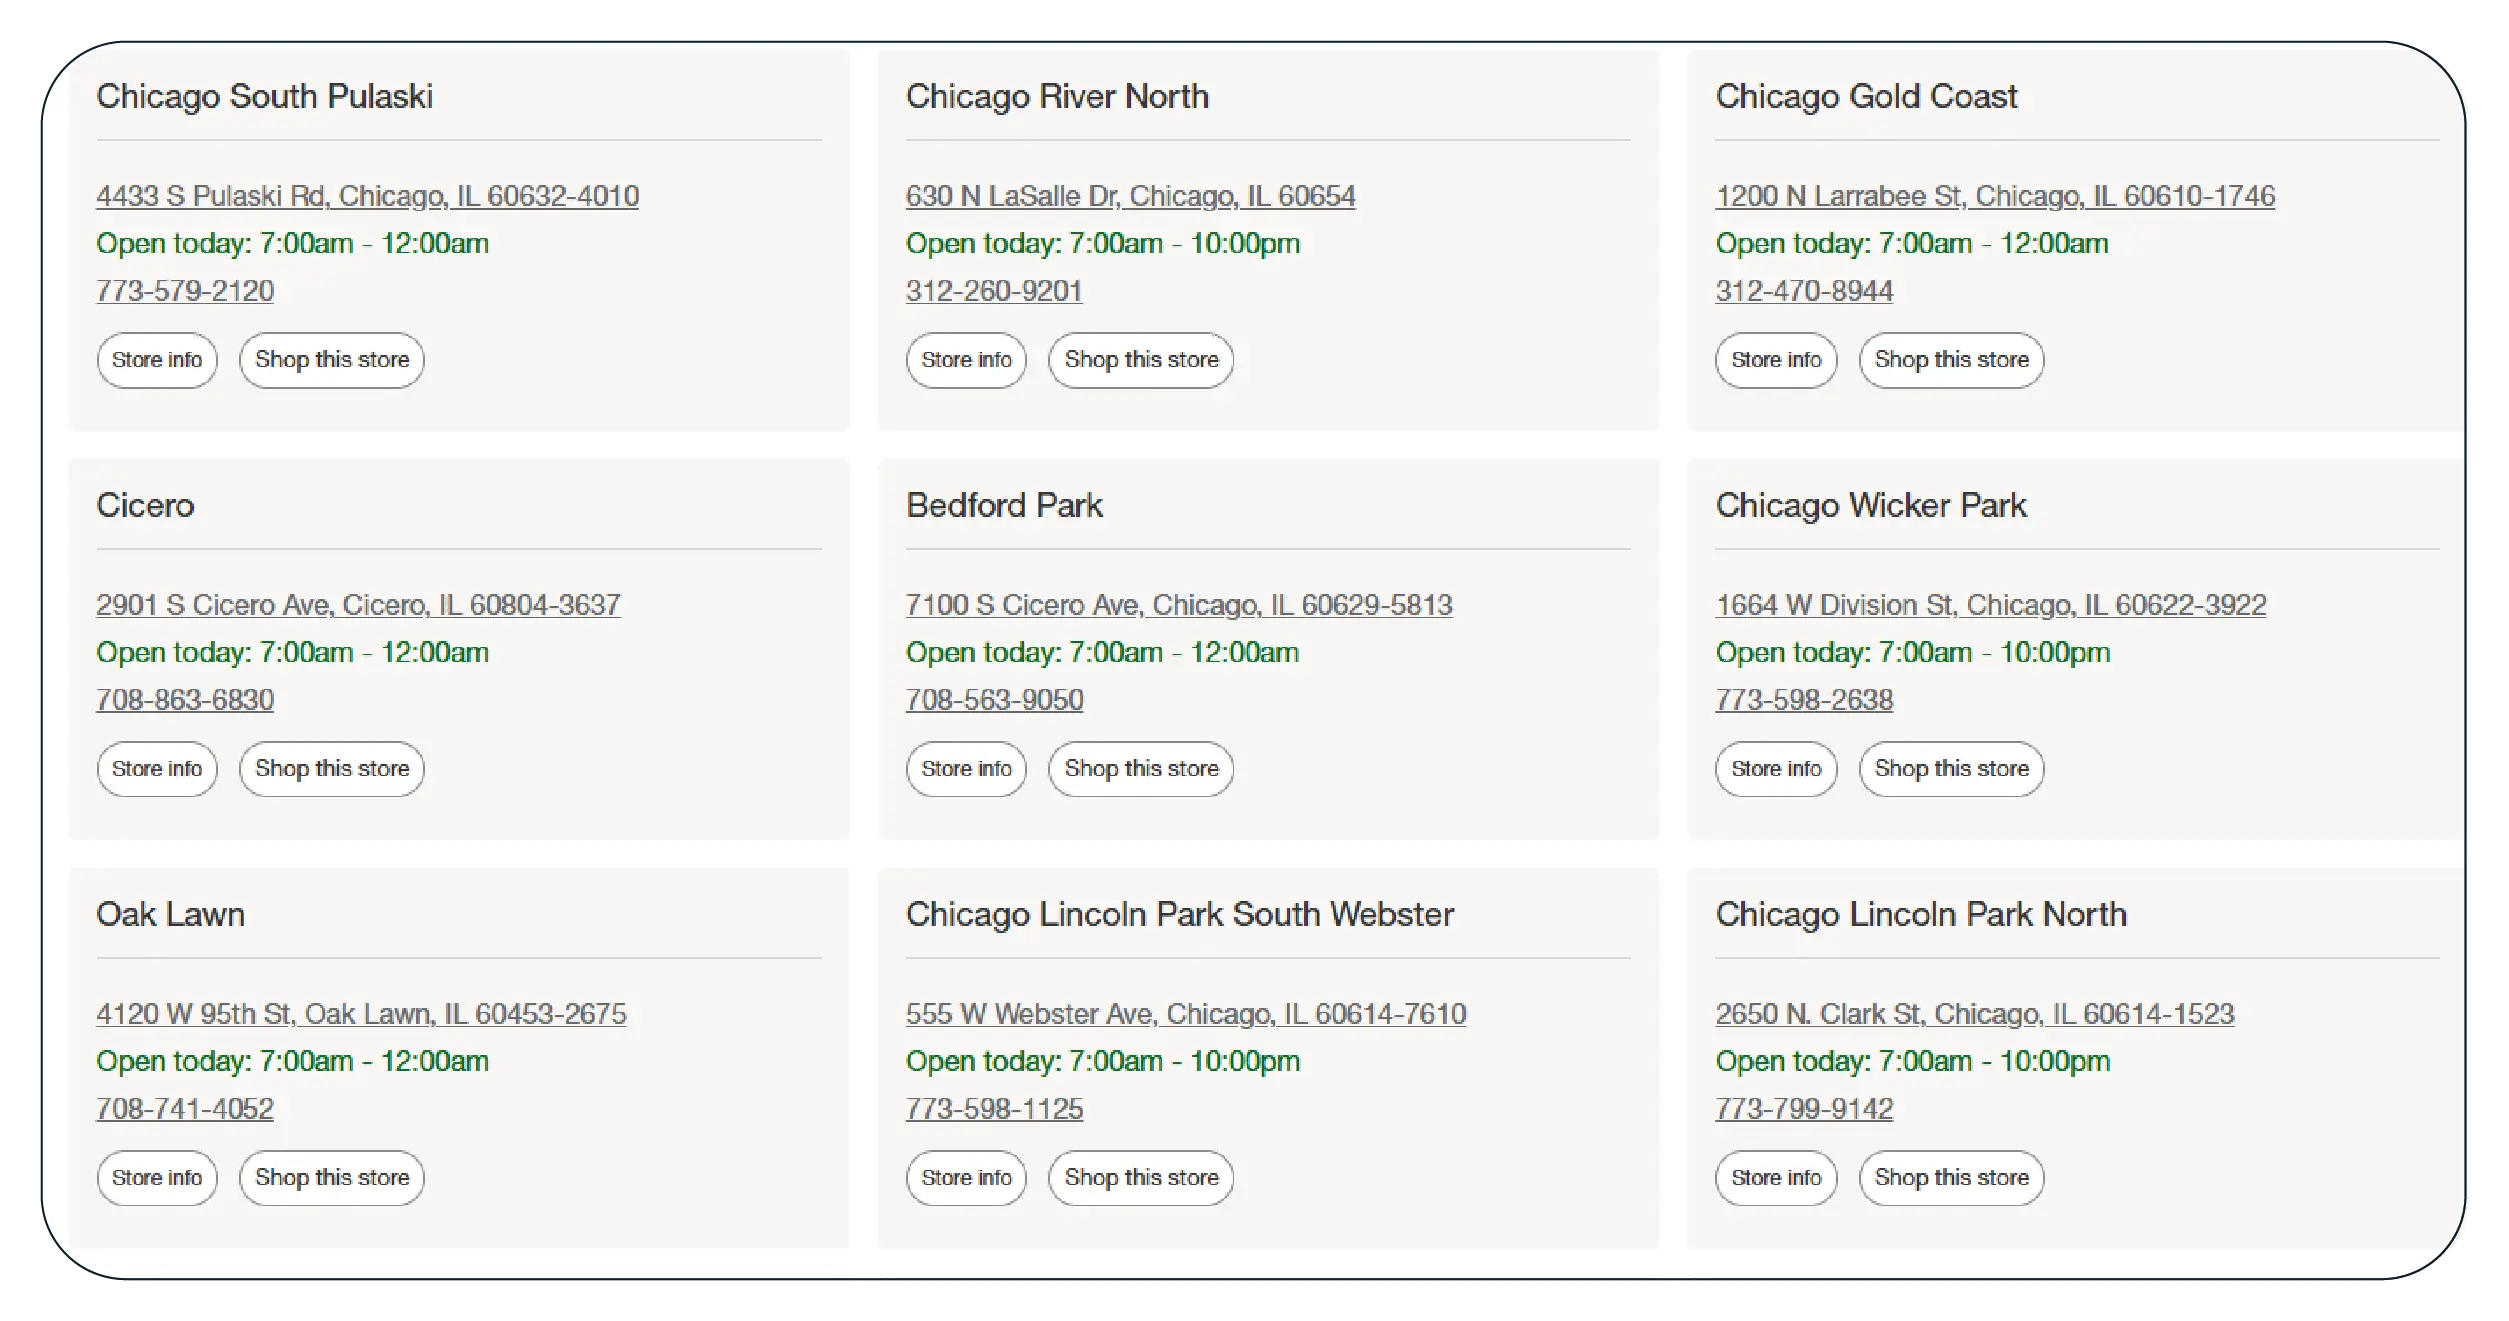Open the 4433 S Pulaski Rd address link

[x=367, y=196]
